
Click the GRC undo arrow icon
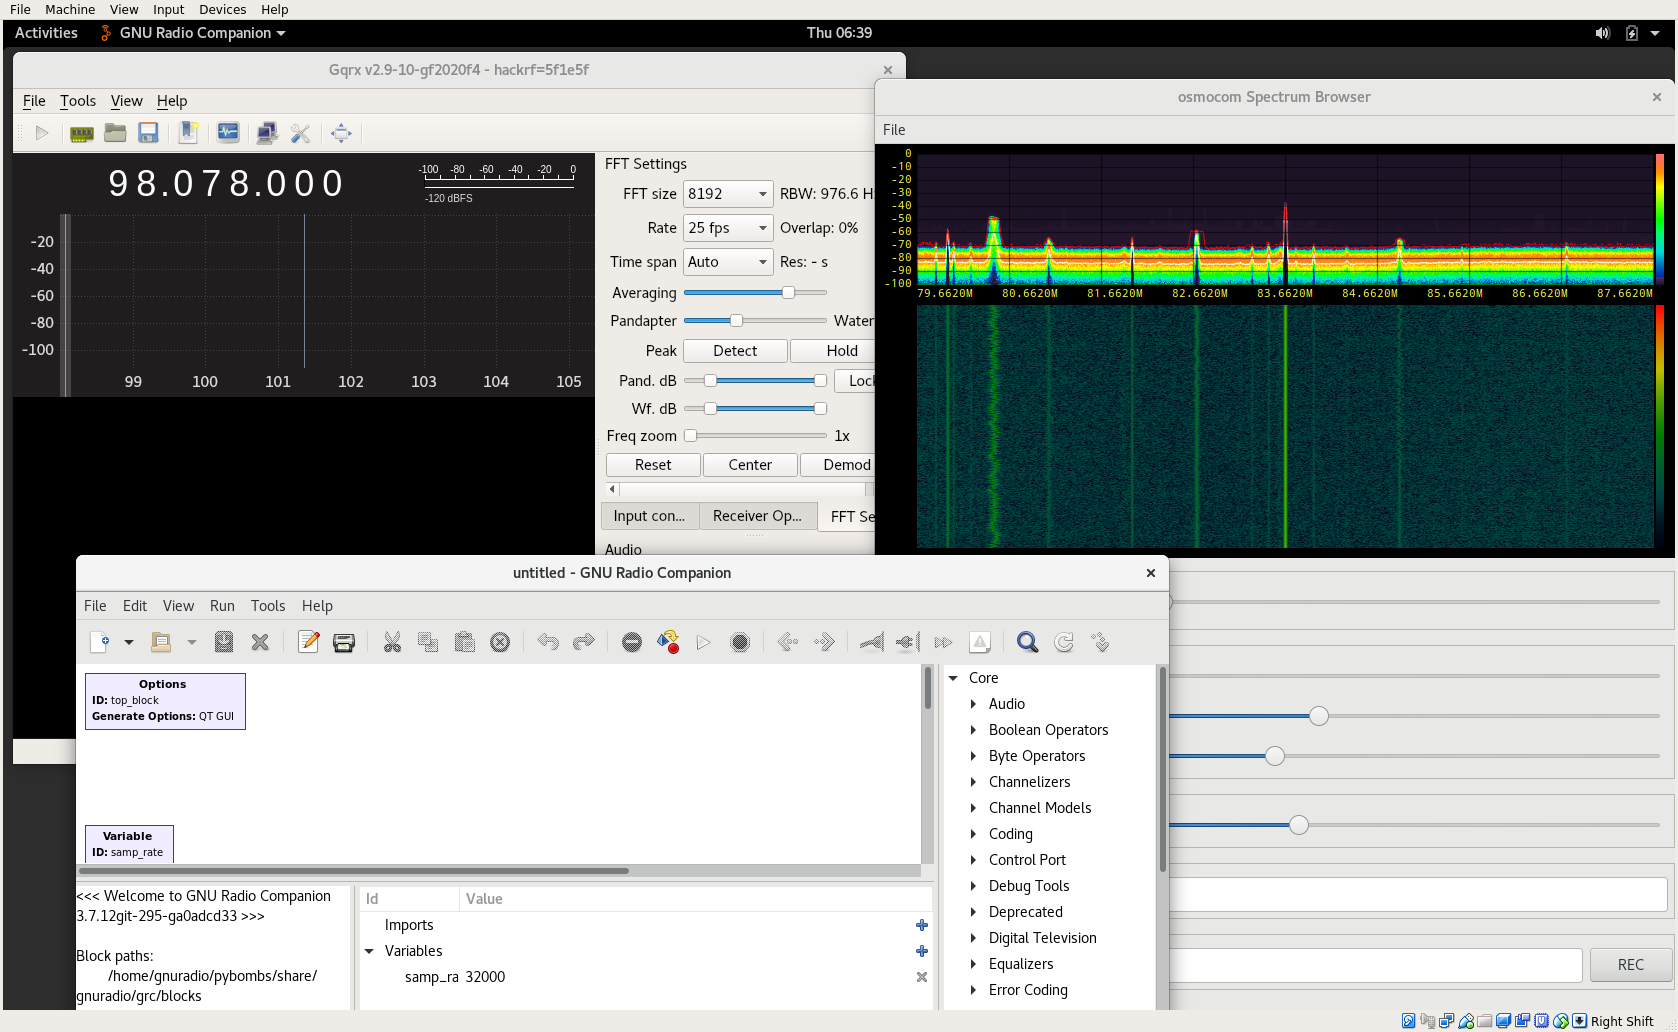pyautogui.click(x=548, y=642)
